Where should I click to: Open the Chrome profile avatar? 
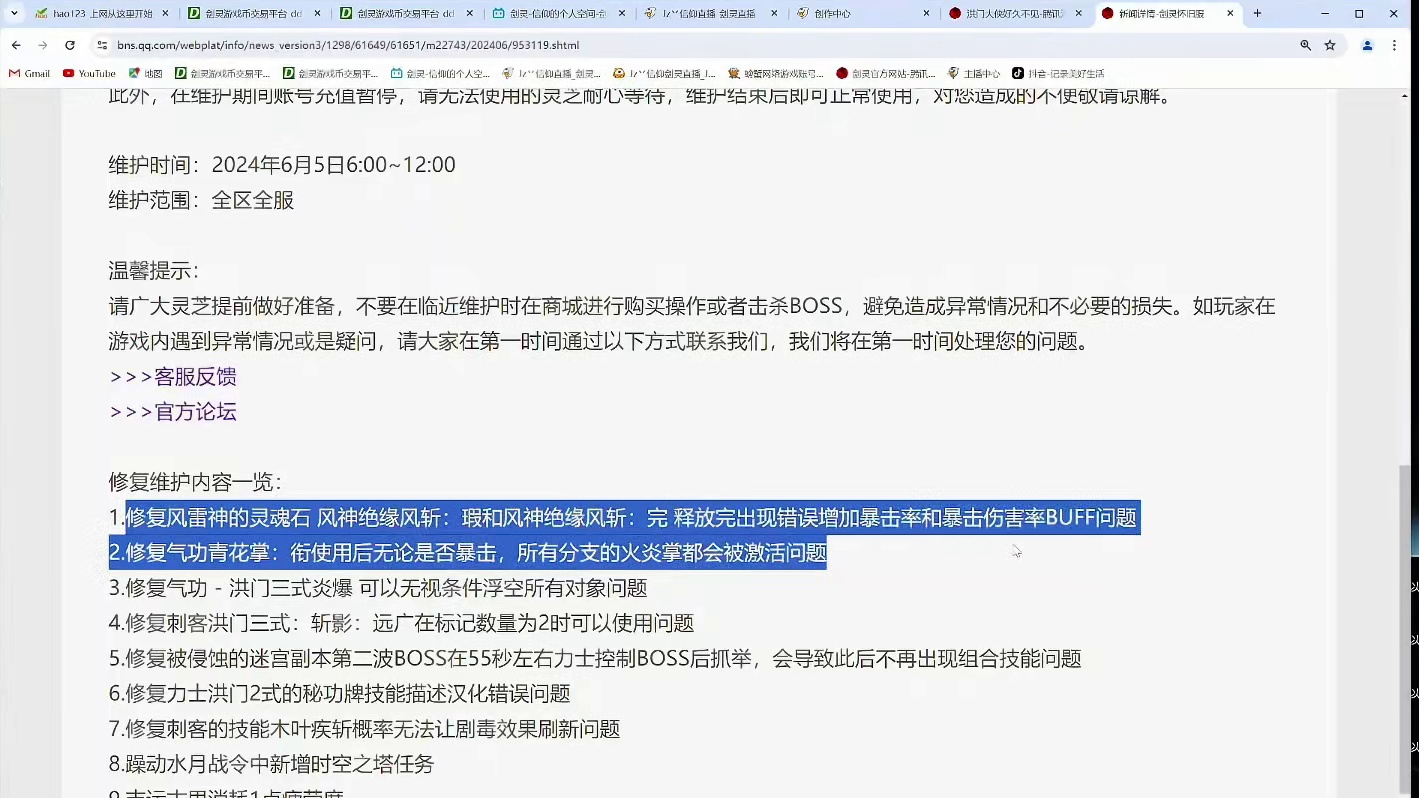(1367, 45)
